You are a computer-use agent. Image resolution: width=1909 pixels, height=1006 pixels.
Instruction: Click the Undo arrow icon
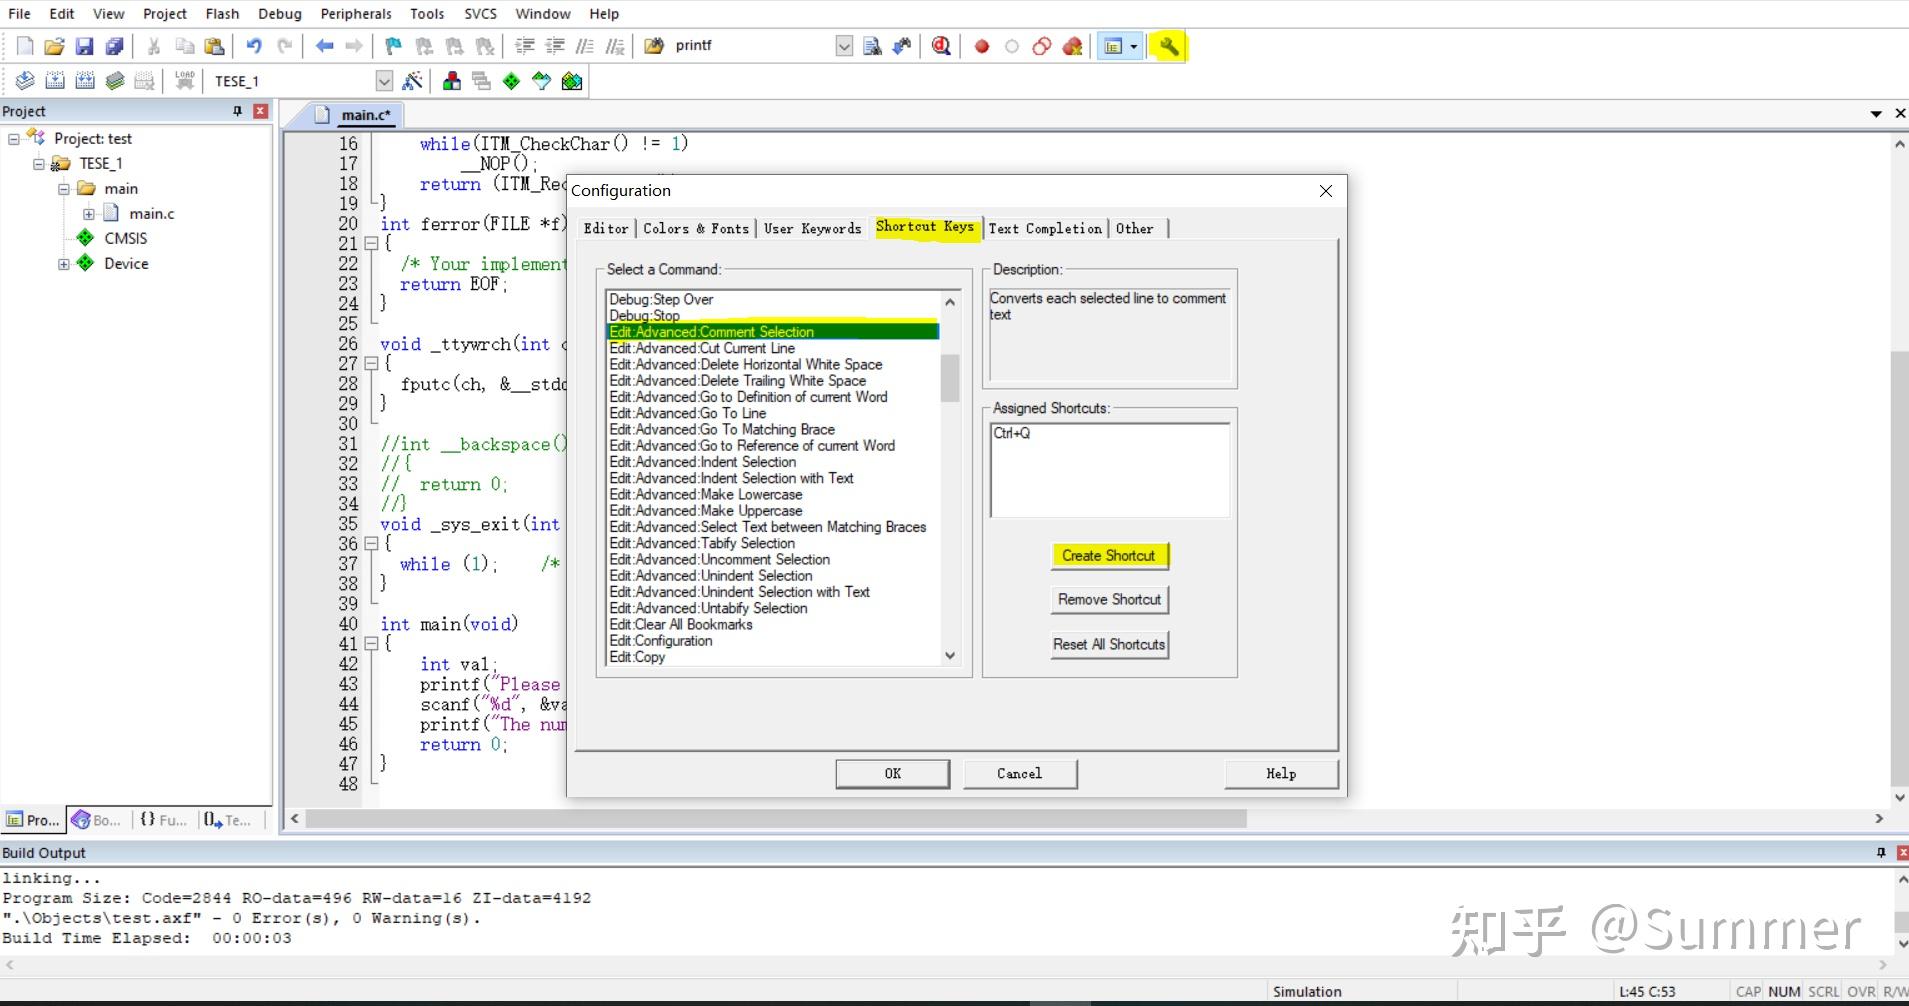click(x=254, y=46)
